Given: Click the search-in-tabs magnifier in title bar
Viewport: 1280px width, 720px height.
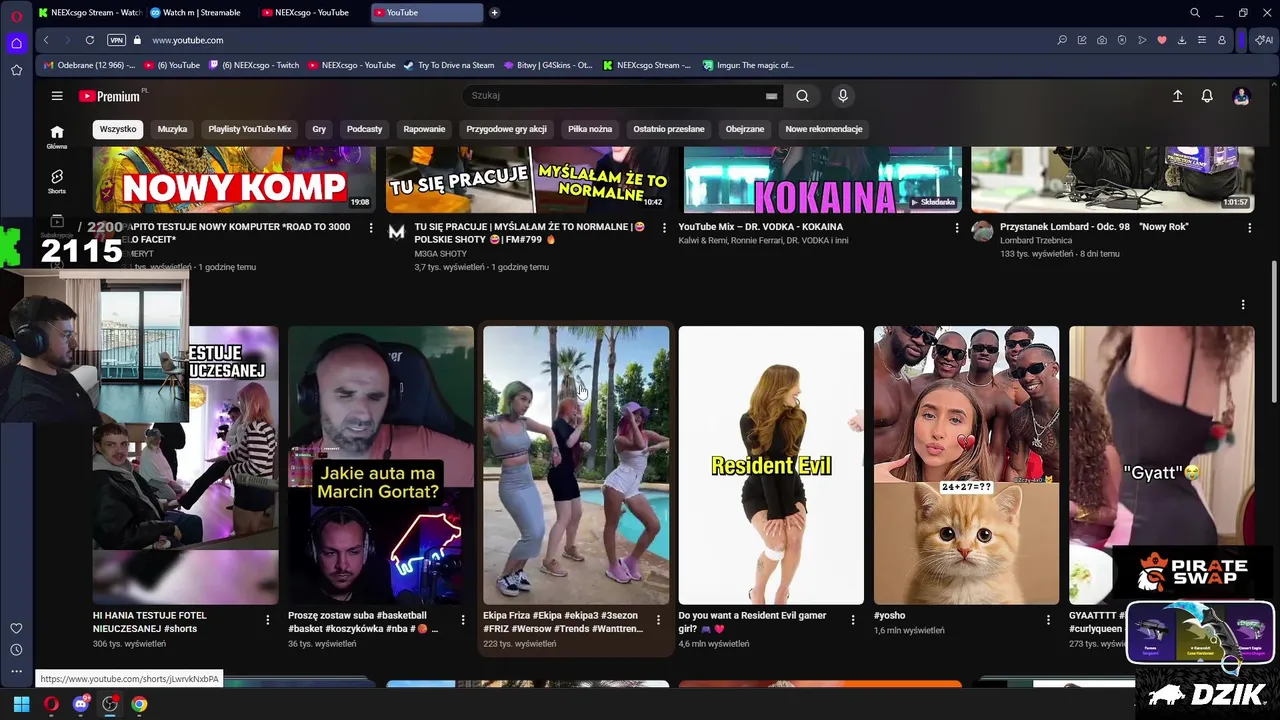Looking at the screenshot, I should (1195, 13).
